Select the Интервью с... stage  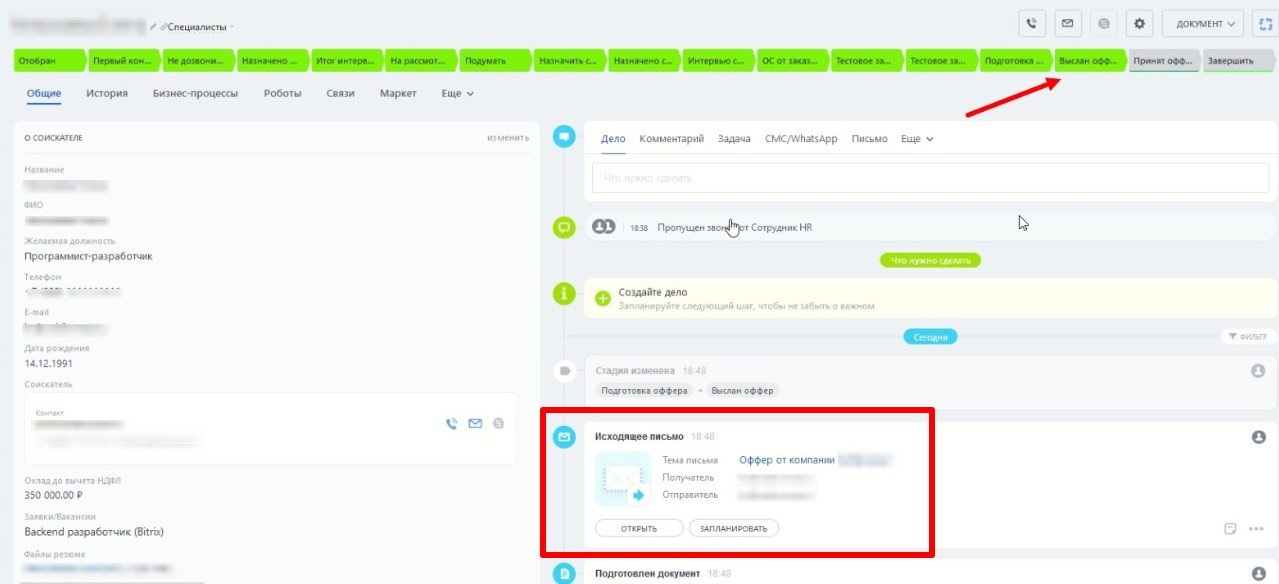point(717,61)
